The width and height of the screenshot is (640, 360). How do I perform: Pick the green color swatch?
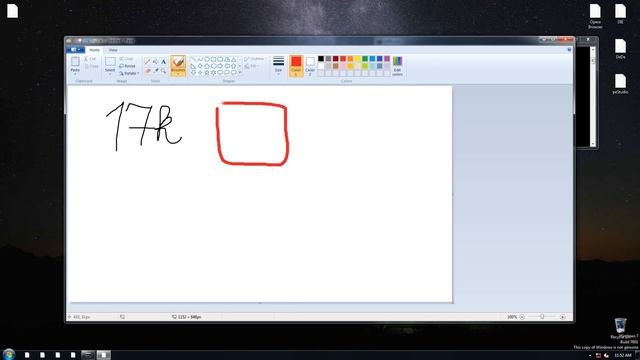365,59
